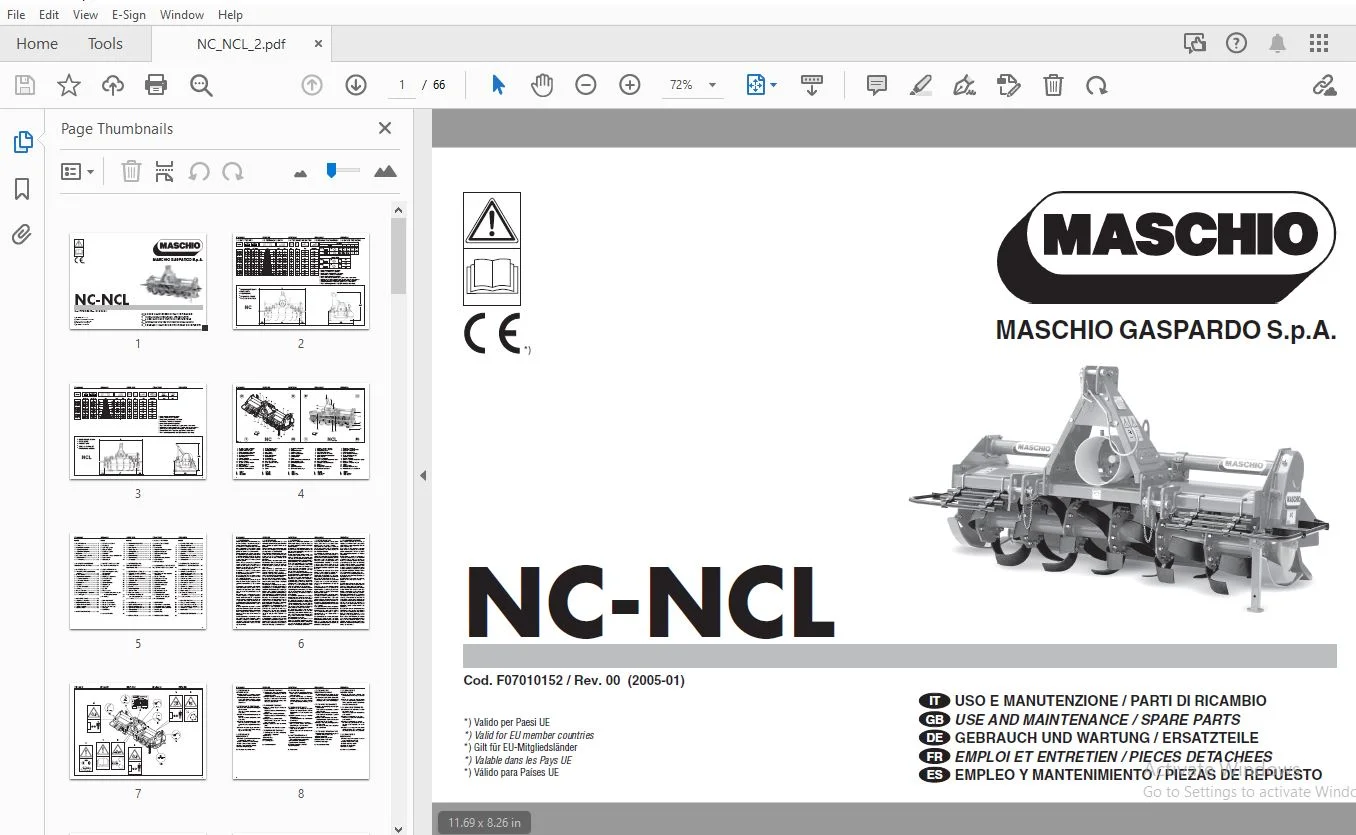Reduce thumbnail size with small mountain icon
The height and width of the screenshot is (835, 1356).
click(301, 173)
